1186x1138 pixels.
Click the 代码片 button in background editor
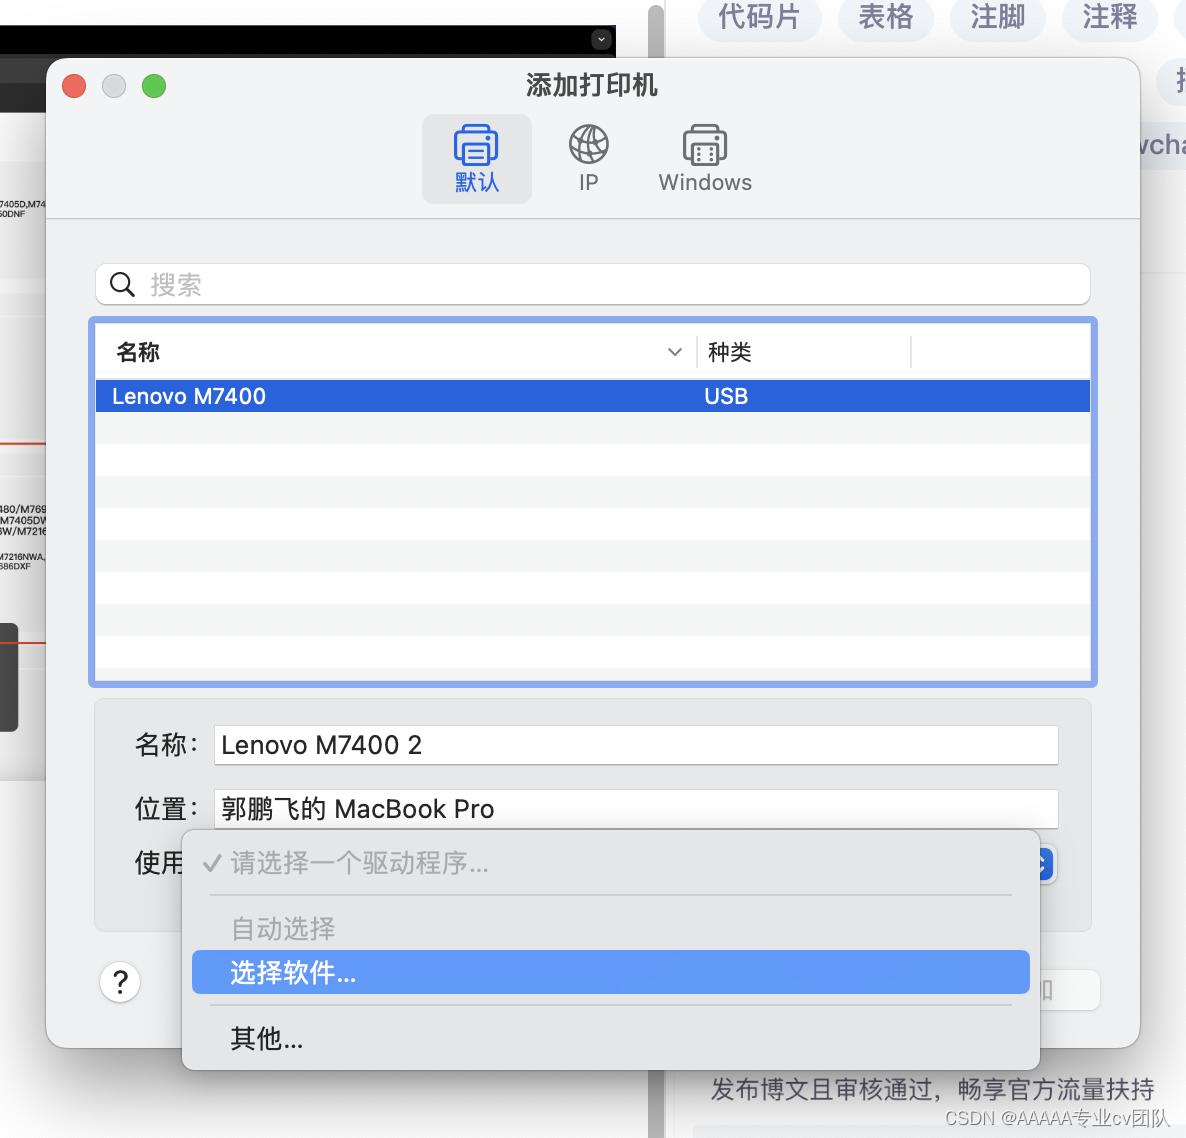pos(759,17)
